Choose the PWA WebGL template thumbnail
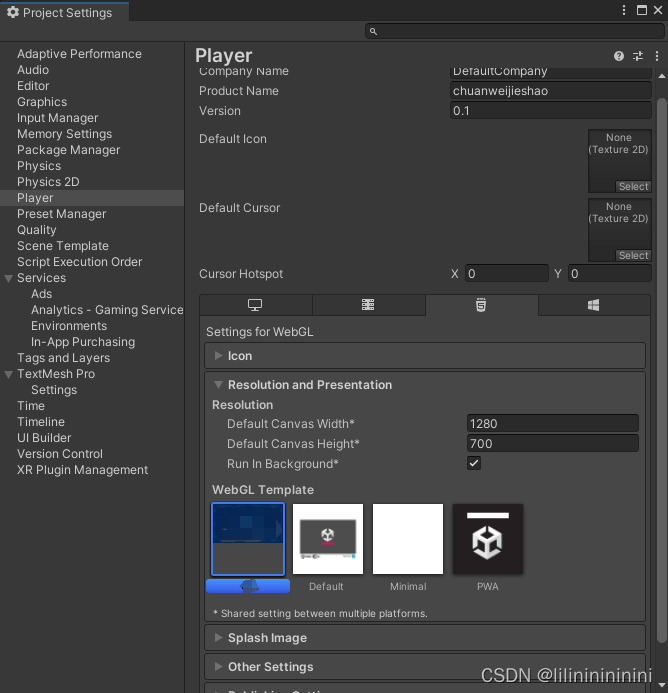 click(488, 539)
